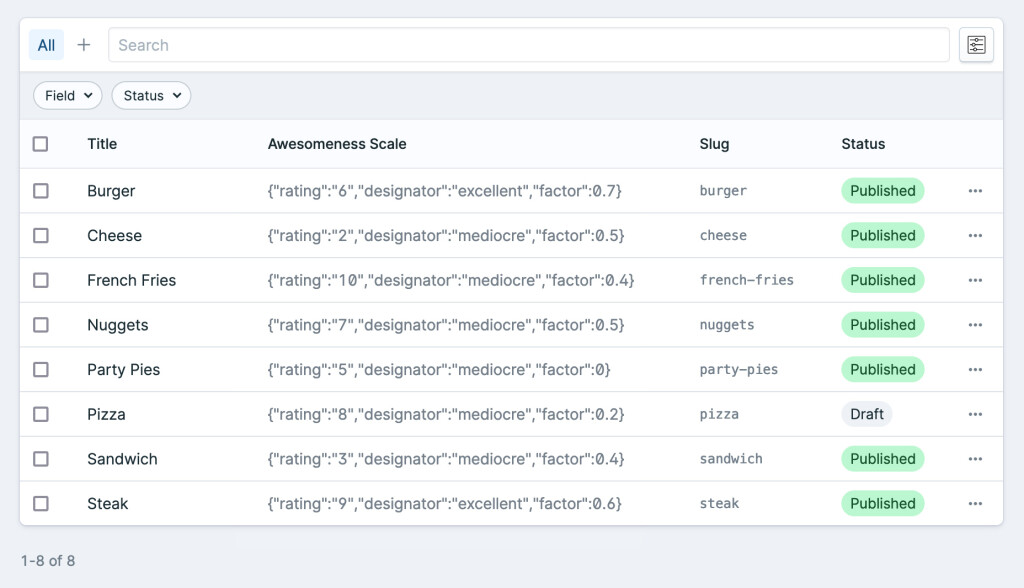This screenshot has height=588, width=1024.
Task: Sort by the Title column header
Action: coord(102,144)
